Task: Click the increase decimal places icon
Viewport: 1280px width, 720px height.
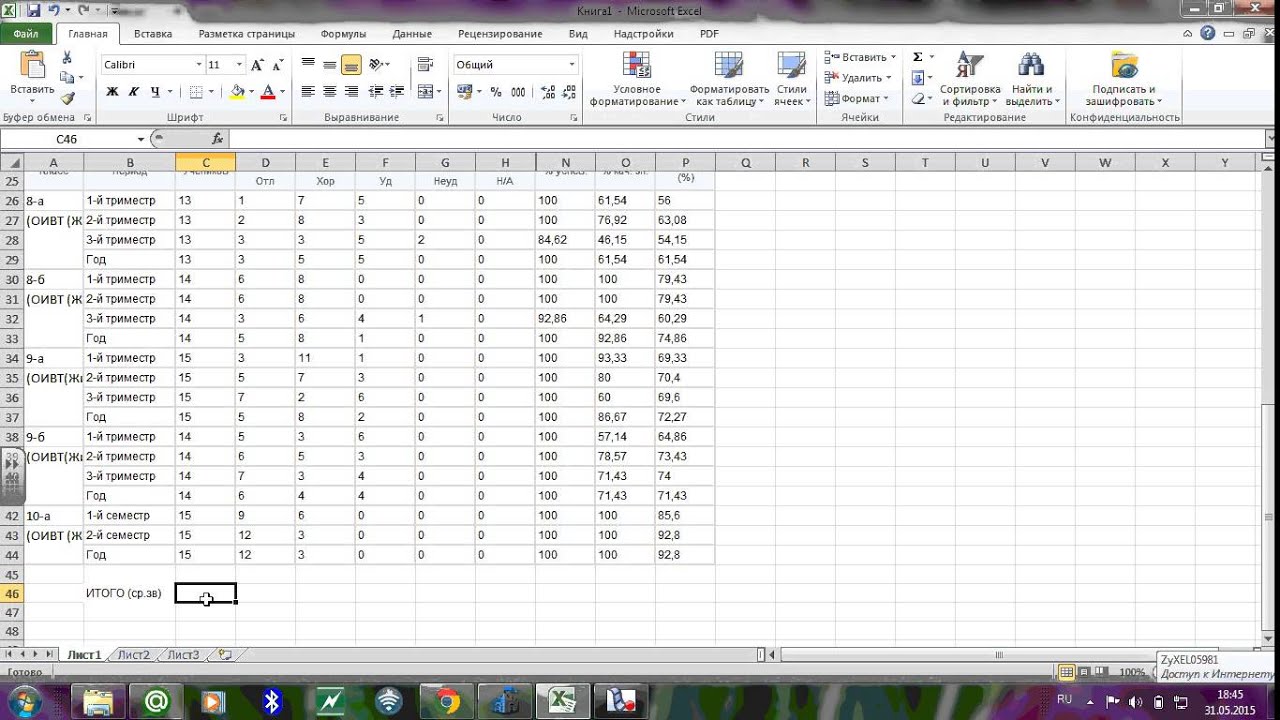Action: 547,91
